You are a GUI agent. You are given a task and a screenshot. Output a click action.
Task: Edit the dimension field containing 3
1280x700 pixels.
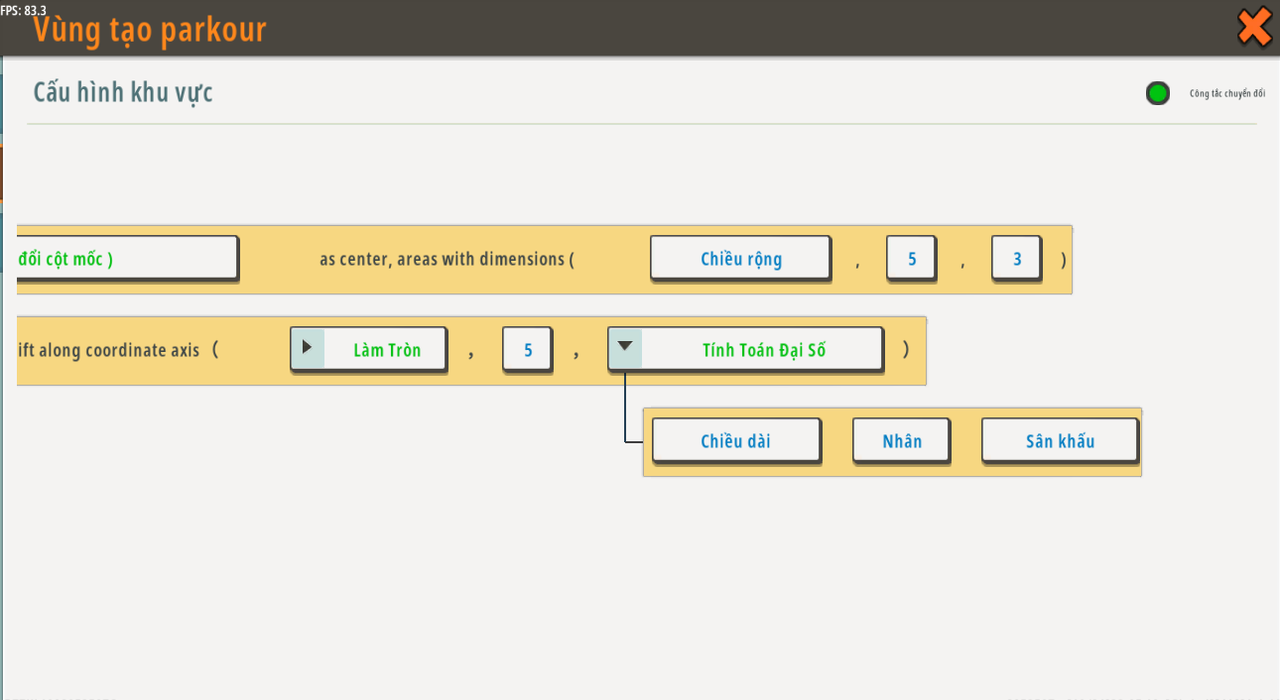[1016, 258]
